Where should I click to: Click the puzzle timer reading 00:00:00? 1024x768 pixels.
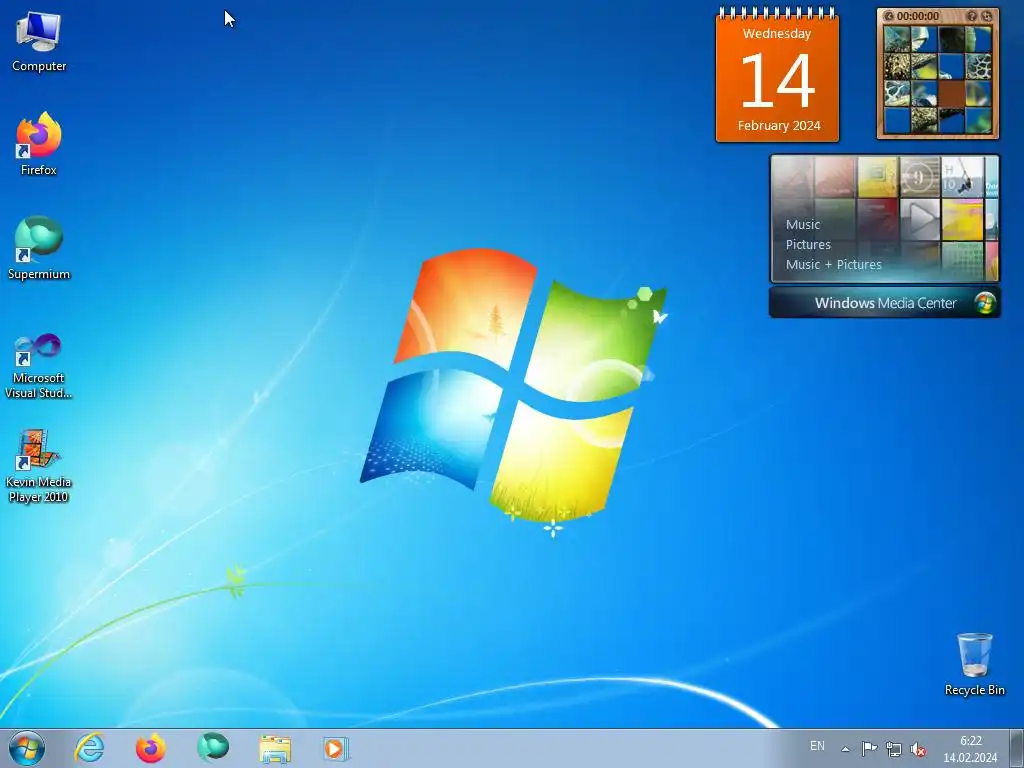(918, 16)
